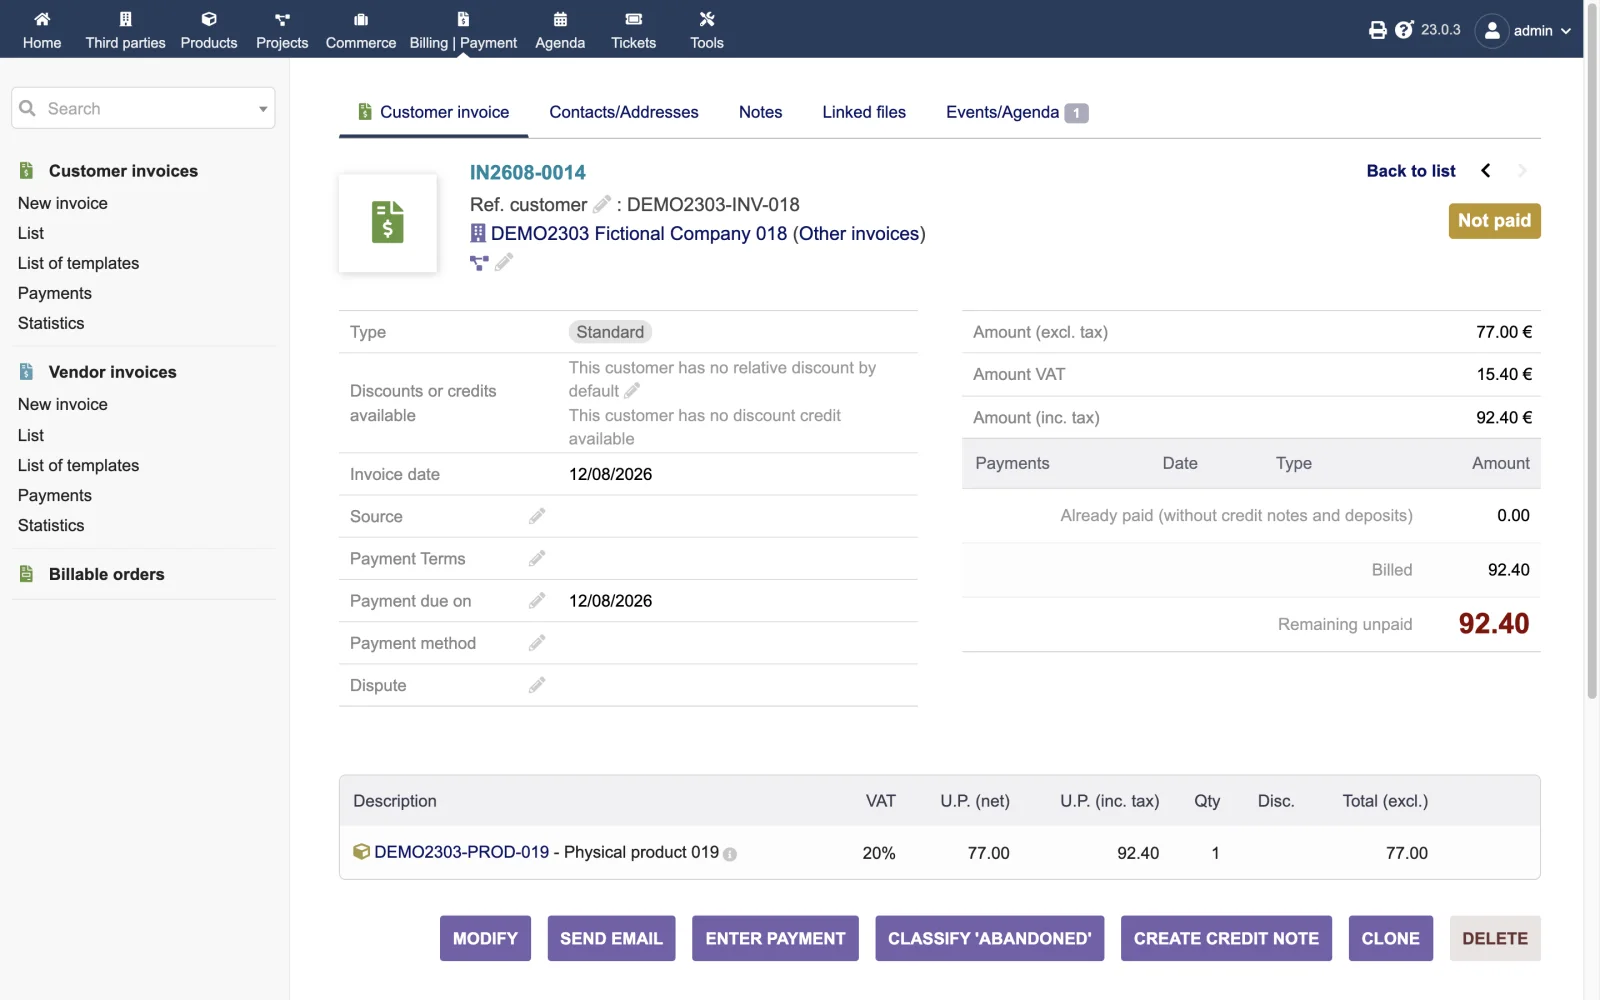Click New invoice under Customer invoices
This screenshot has height=1000, width=1600.
pyautogui.click(x=62, y=203)
